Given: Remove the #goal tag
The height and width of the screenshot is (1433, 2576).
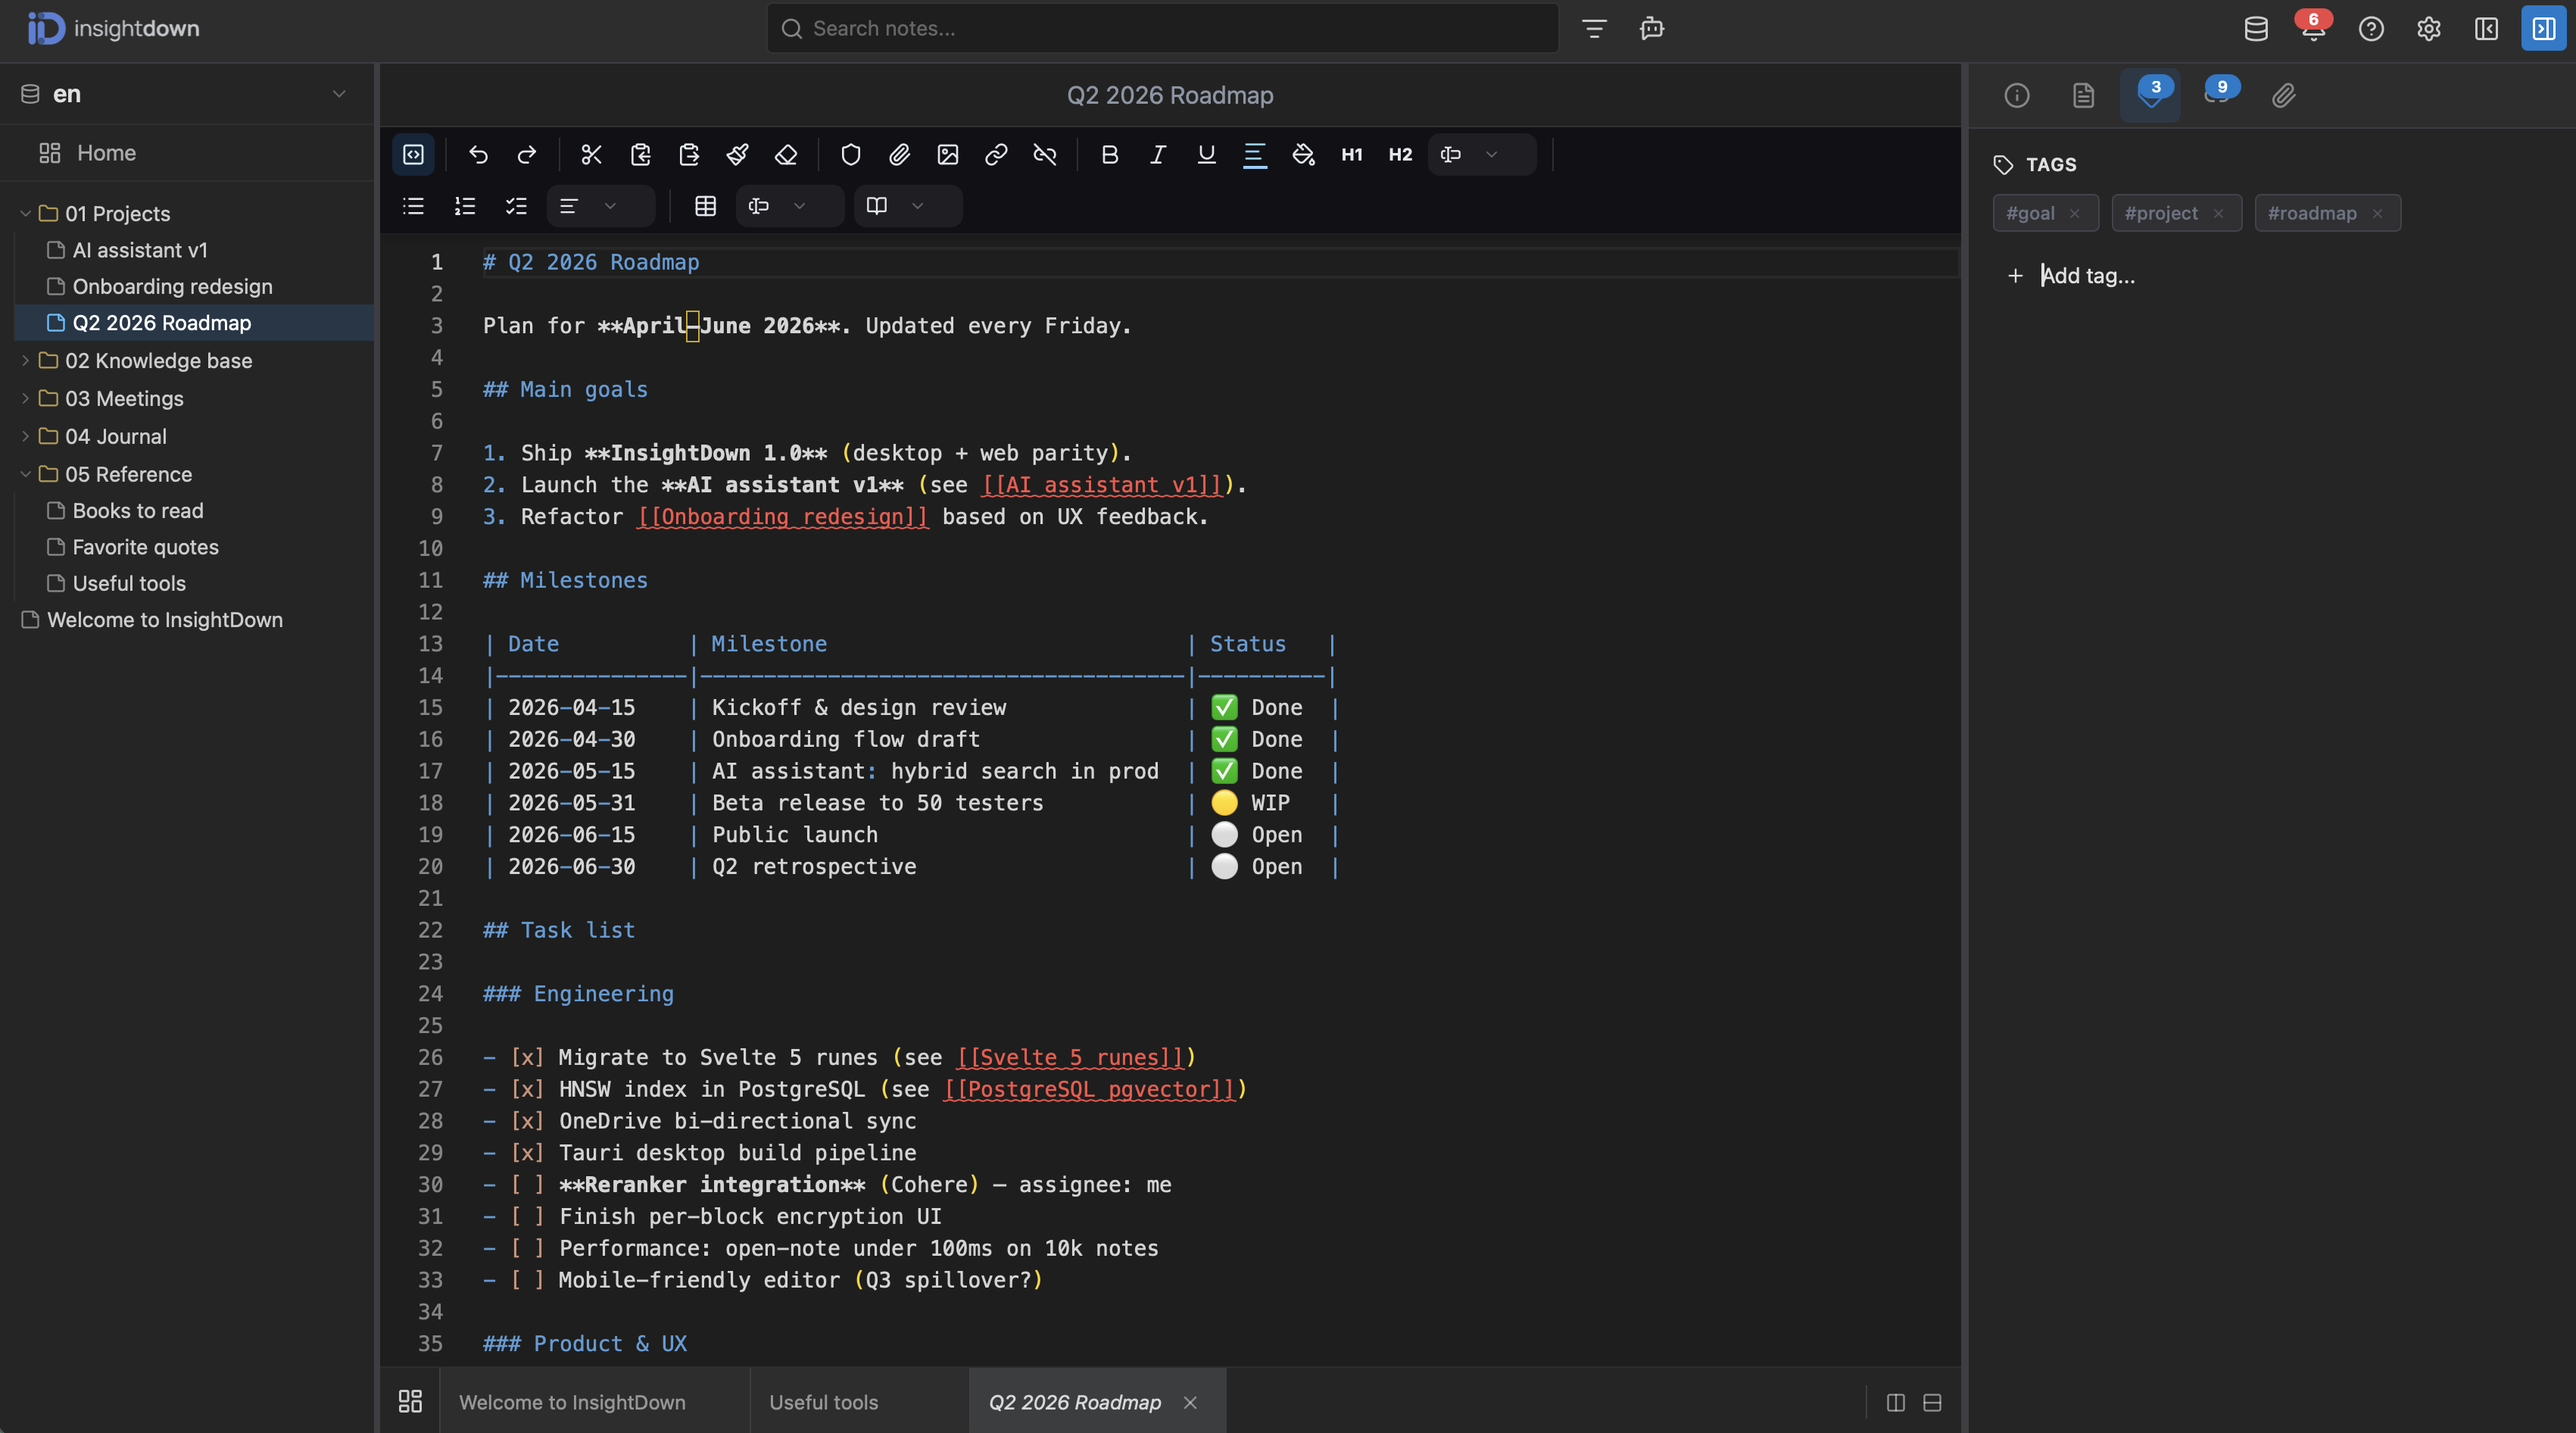Looking at the screenshot, I should click(2075, 213).
